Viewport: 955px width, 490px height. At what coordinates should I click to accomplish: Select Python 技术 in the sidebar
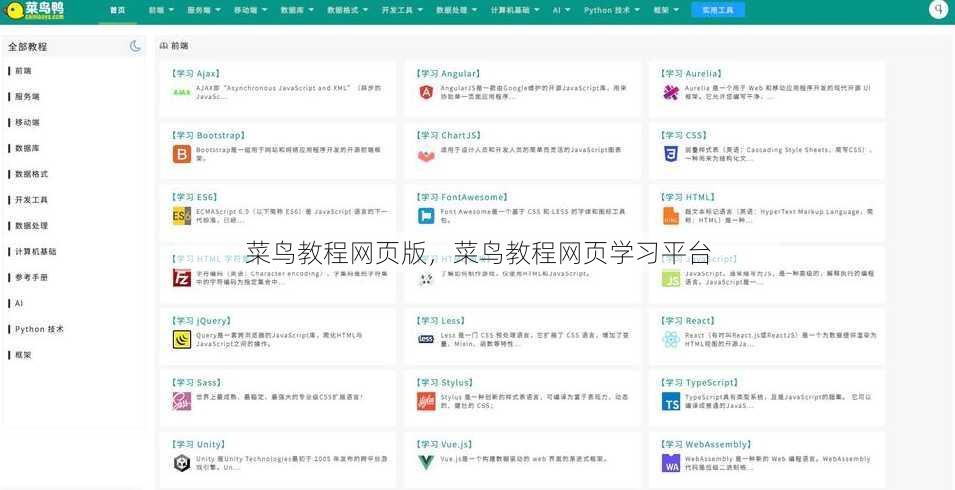pos(39,329)
